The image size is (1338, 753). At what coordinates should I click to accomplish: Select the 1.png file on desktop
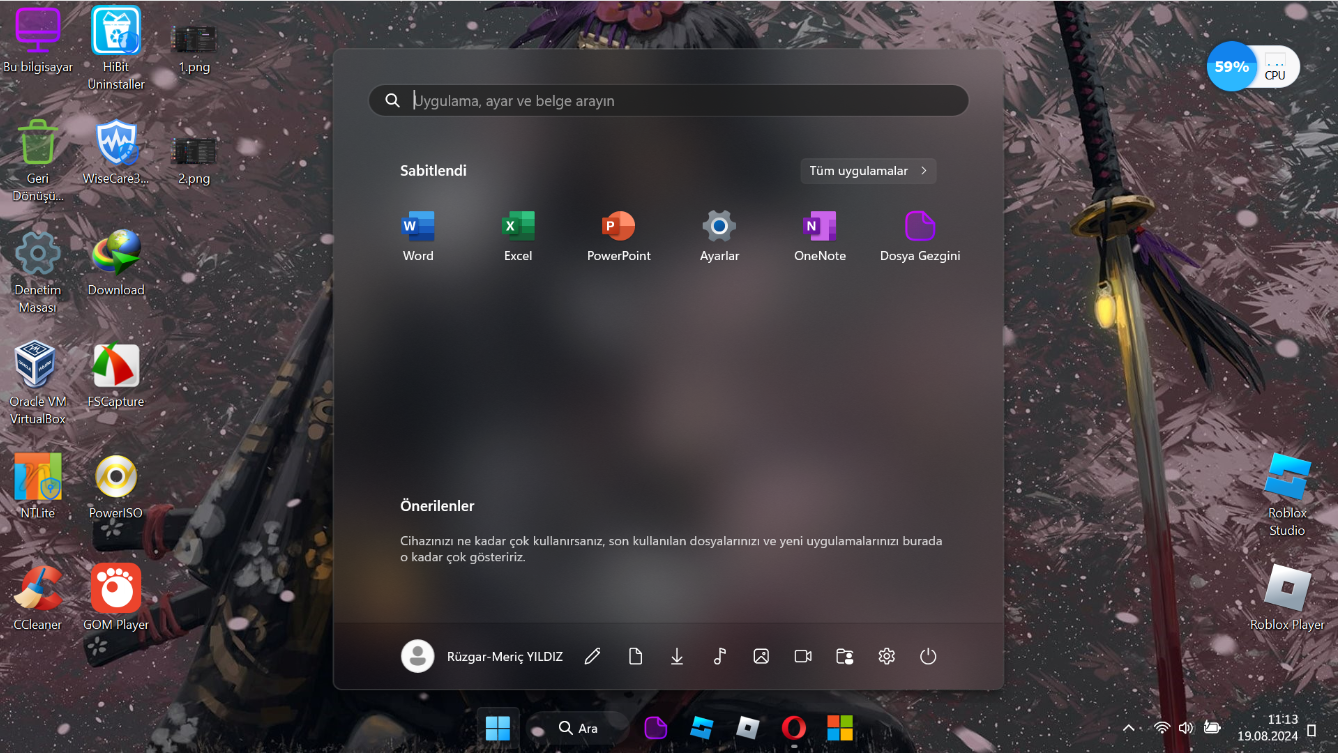click(194, 49)
